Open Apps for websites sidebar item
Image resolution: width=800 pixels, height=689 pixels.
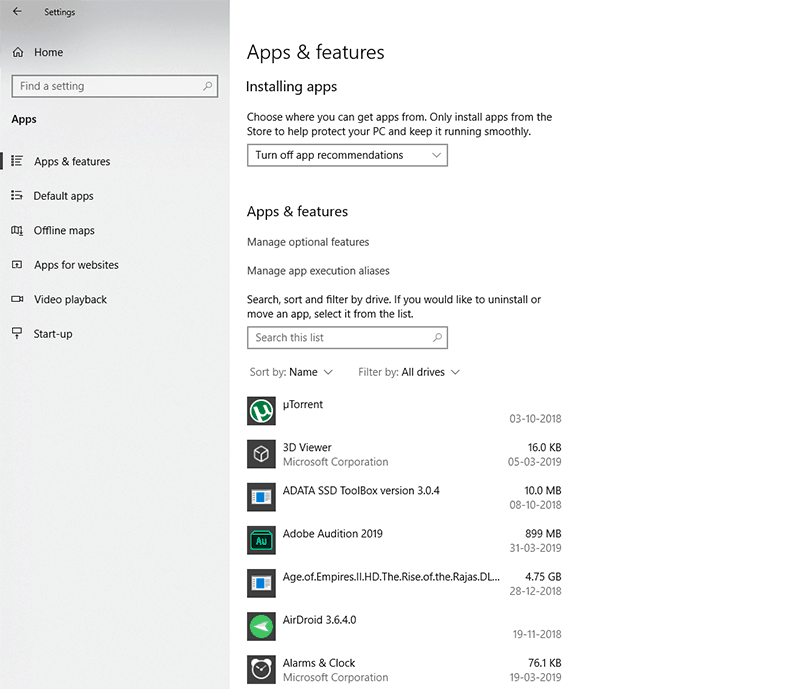76,265
